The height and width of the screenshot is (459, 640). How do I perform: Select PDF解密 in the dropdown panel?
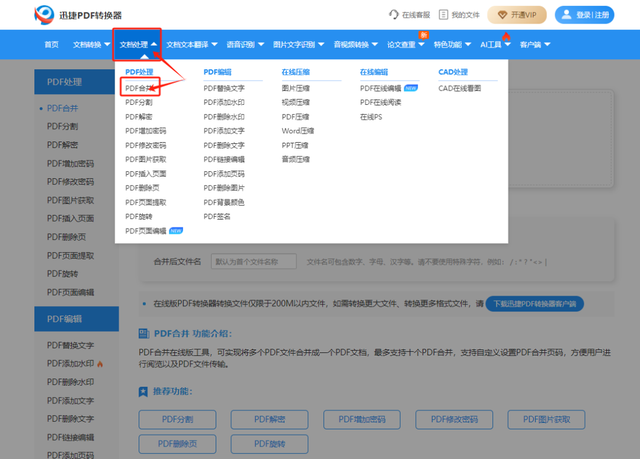pos(139,117)
